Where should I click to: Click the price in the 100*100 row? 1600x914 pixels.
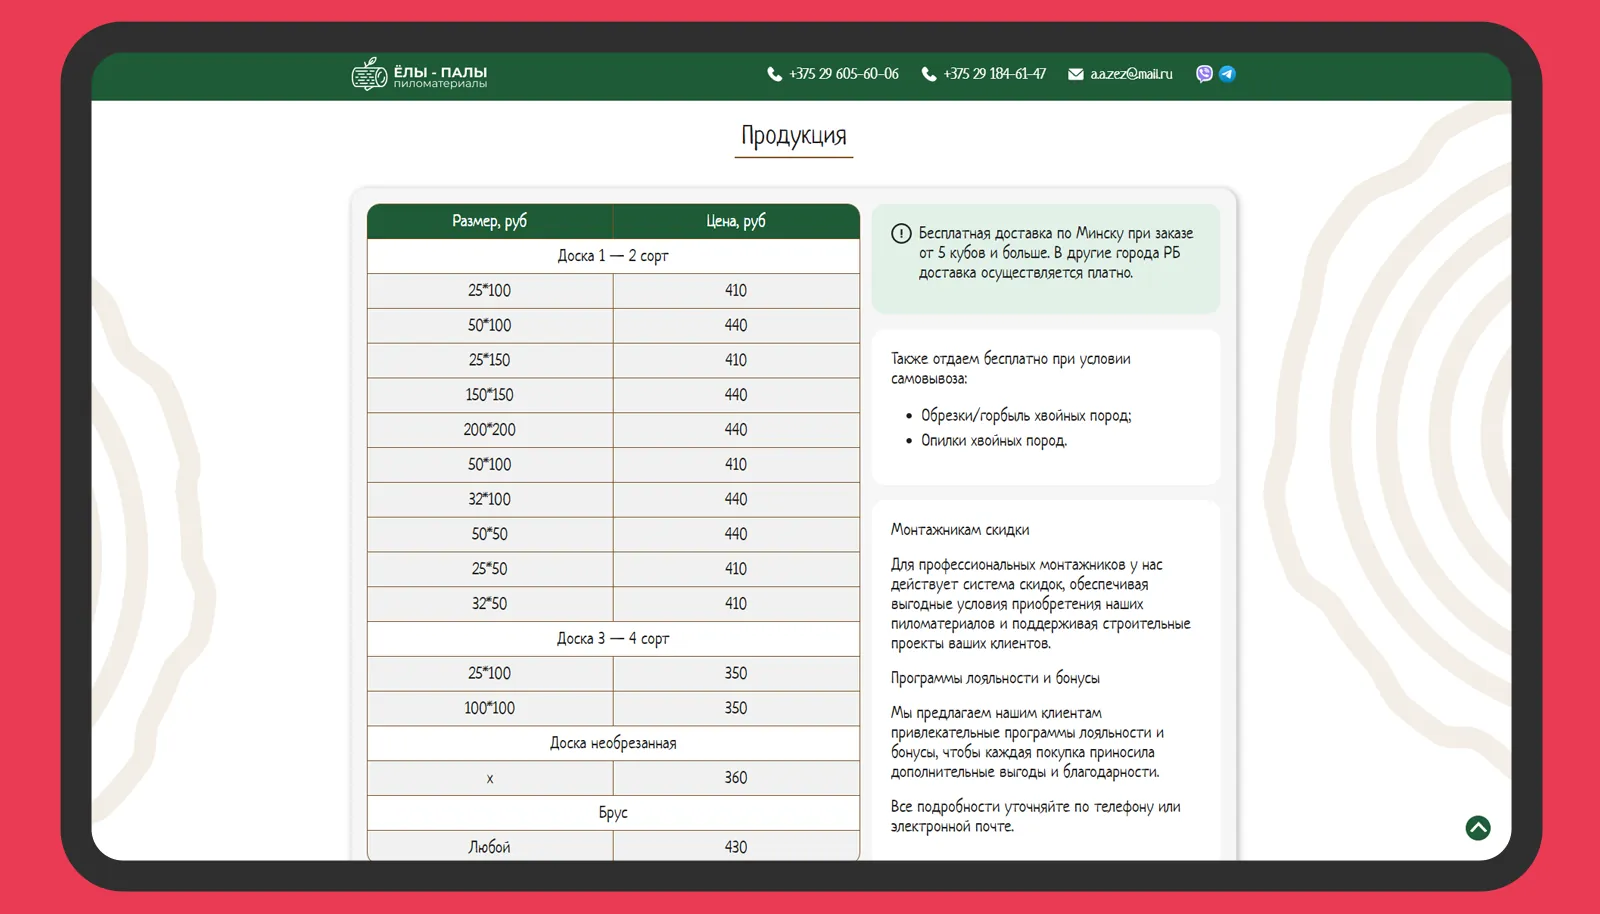(x=736, y=708)
